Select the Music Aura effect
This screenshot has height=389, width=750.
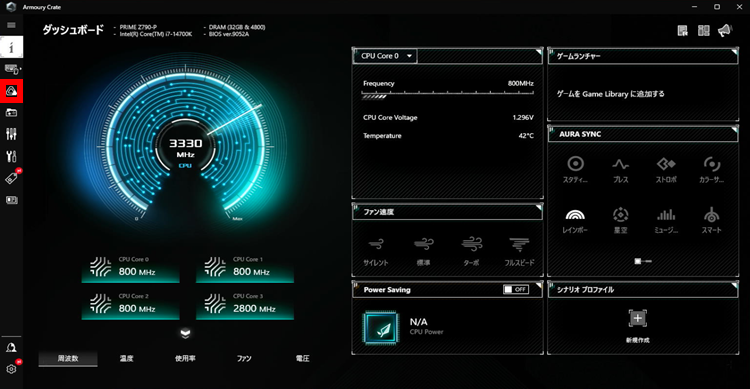666,220
